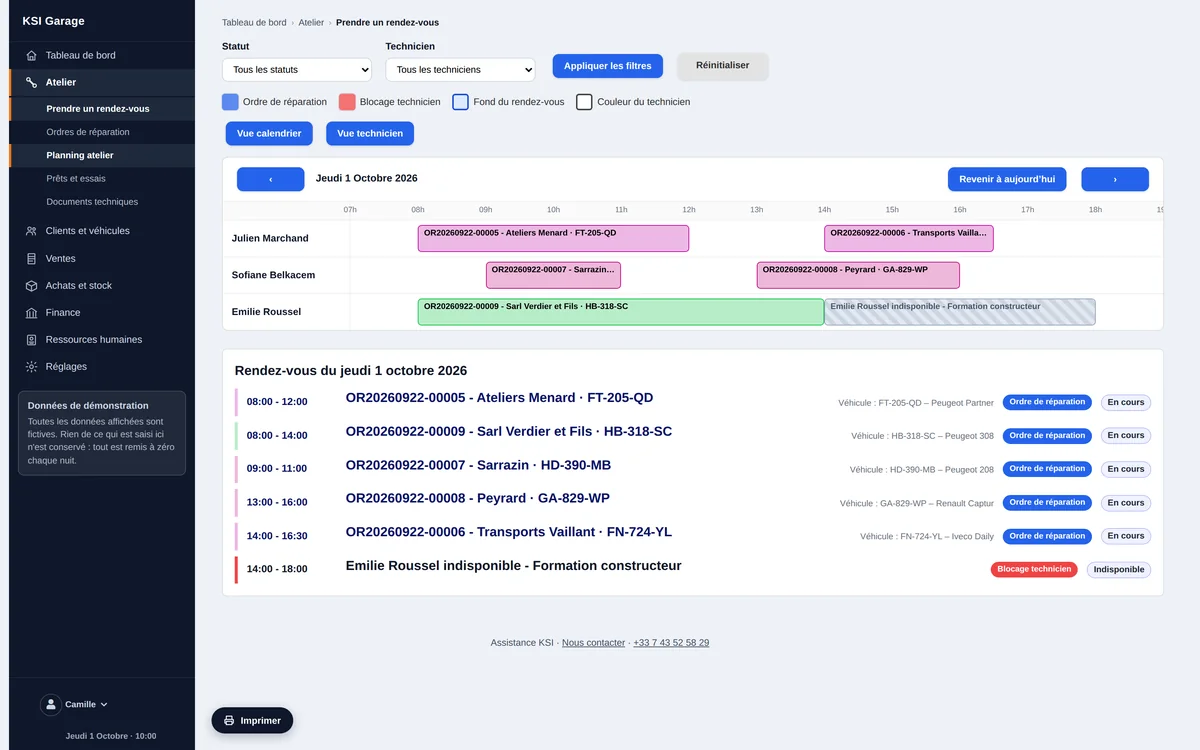The image size is (1200, 750).
Task: Click the Formation constructeur unavailable timeline block
Action: [960, 312]
